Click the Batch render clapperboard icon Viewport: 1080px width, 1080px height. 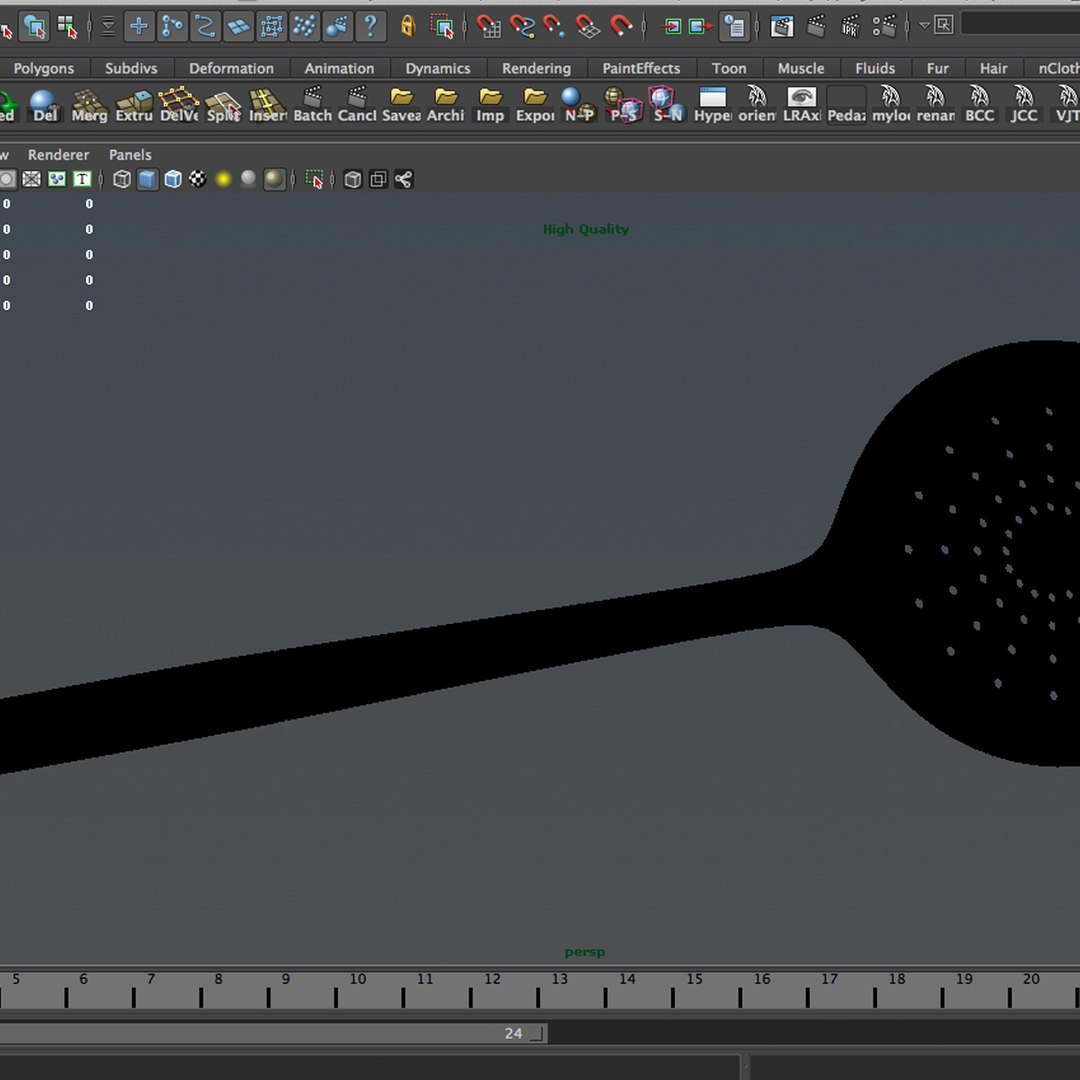313,105
